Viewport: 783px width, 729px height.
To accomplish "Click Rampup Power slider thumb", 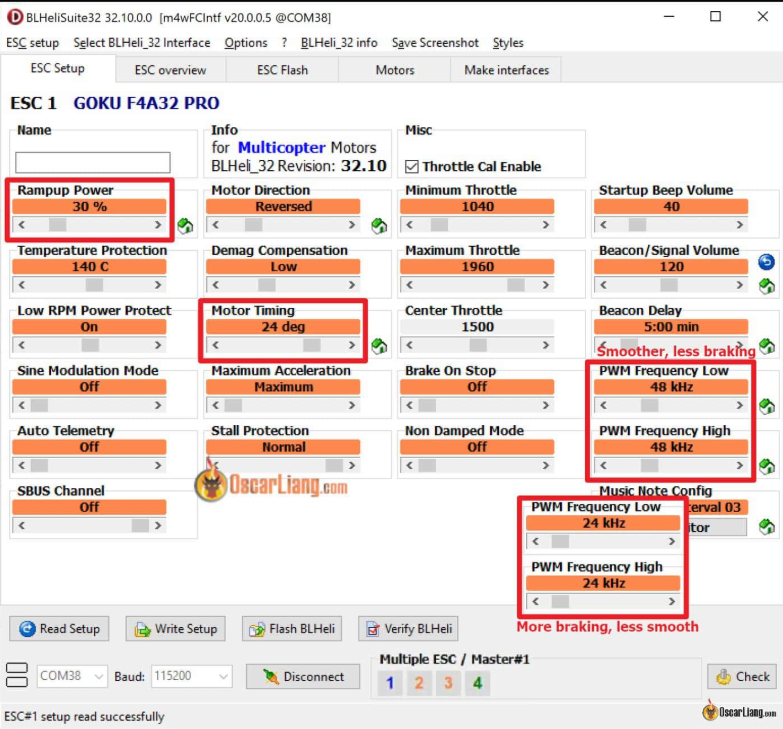I will click(57, 225).
